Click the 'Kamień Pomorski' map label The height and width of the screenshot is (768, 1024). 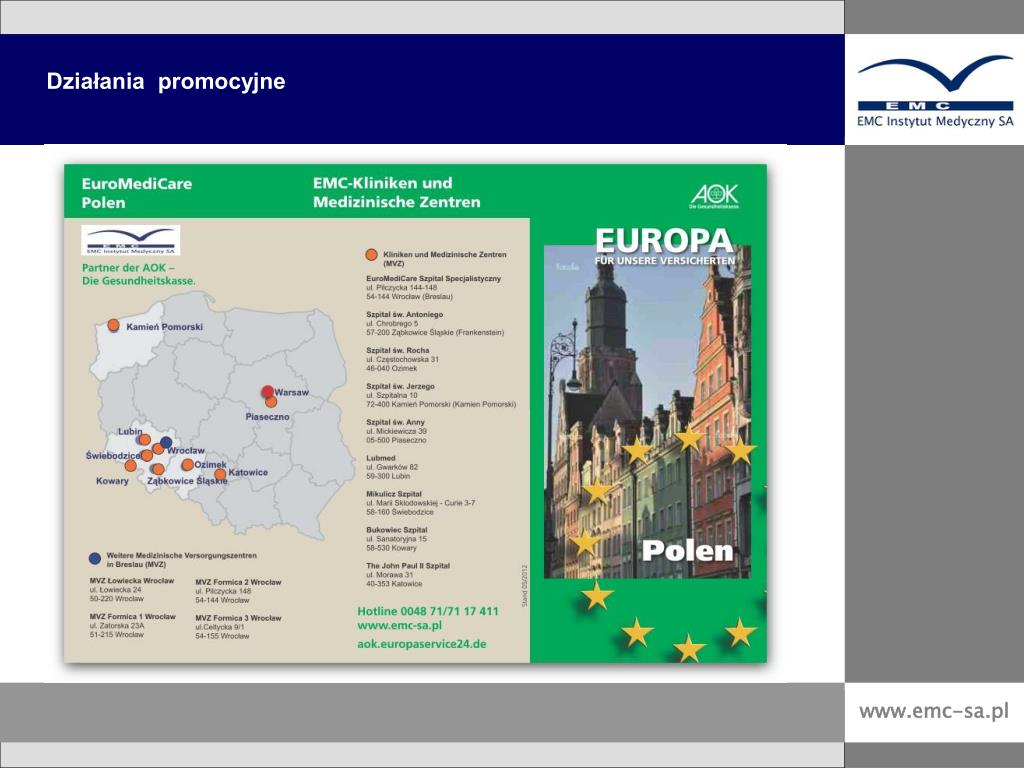pos(165,327)
